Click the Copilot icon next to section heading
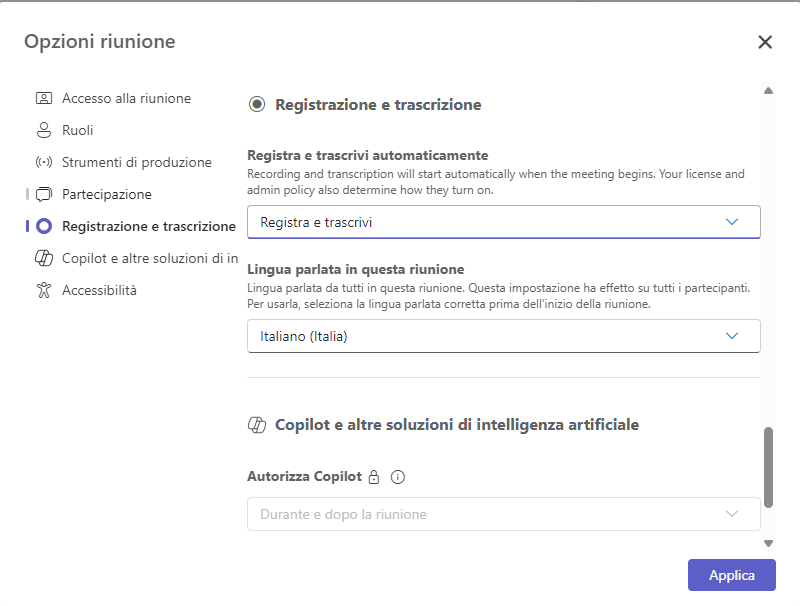800x606 pixels. tap(257, 424)
